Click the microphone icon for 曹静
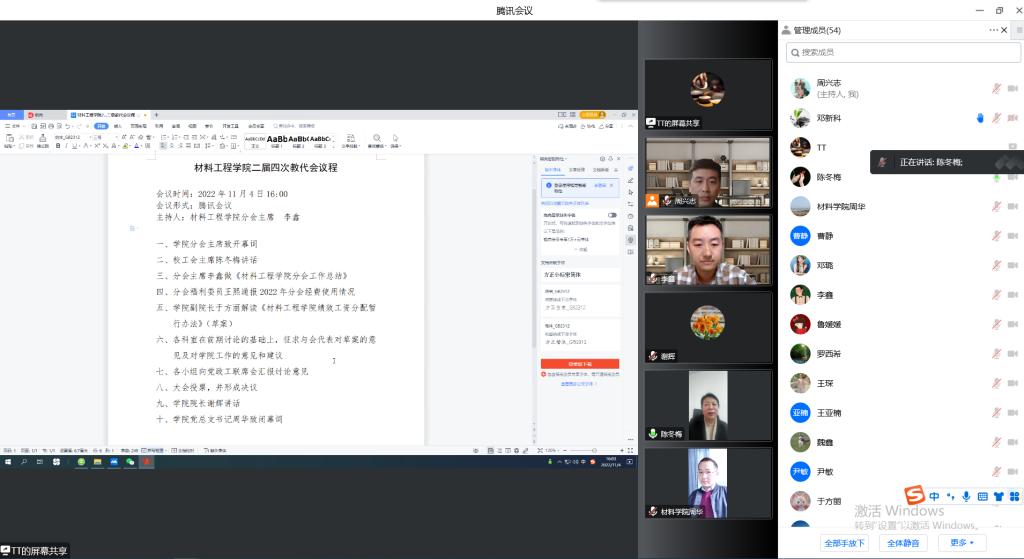The width and height of the screenshot is (1024, 559). (996, 236)
